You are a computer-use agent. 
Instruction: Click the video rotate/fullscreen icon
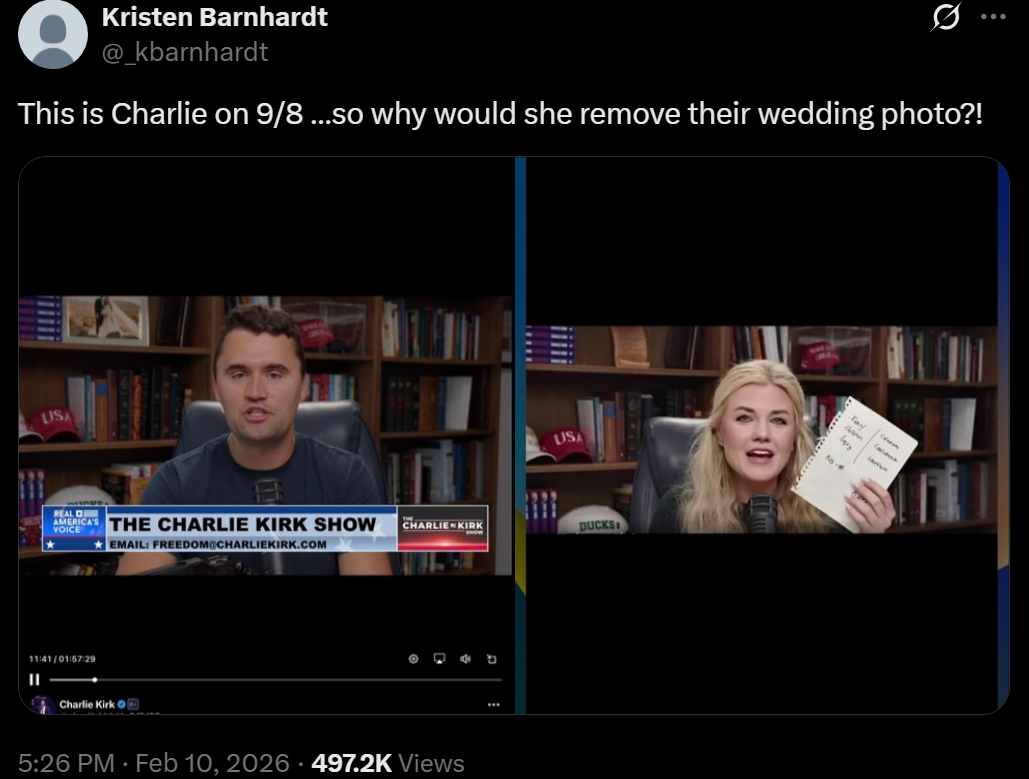click(492, 658)
